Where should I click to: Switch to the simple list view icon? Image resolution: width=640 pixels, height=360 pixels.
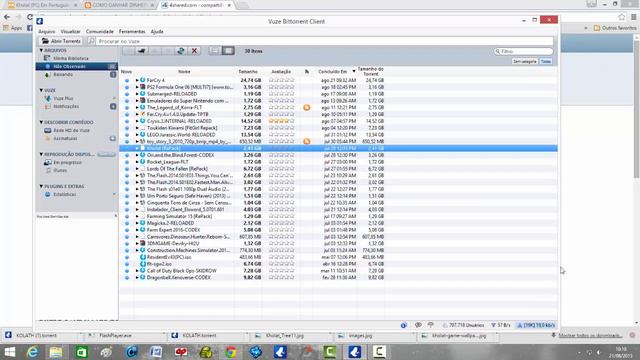[215, 51]
